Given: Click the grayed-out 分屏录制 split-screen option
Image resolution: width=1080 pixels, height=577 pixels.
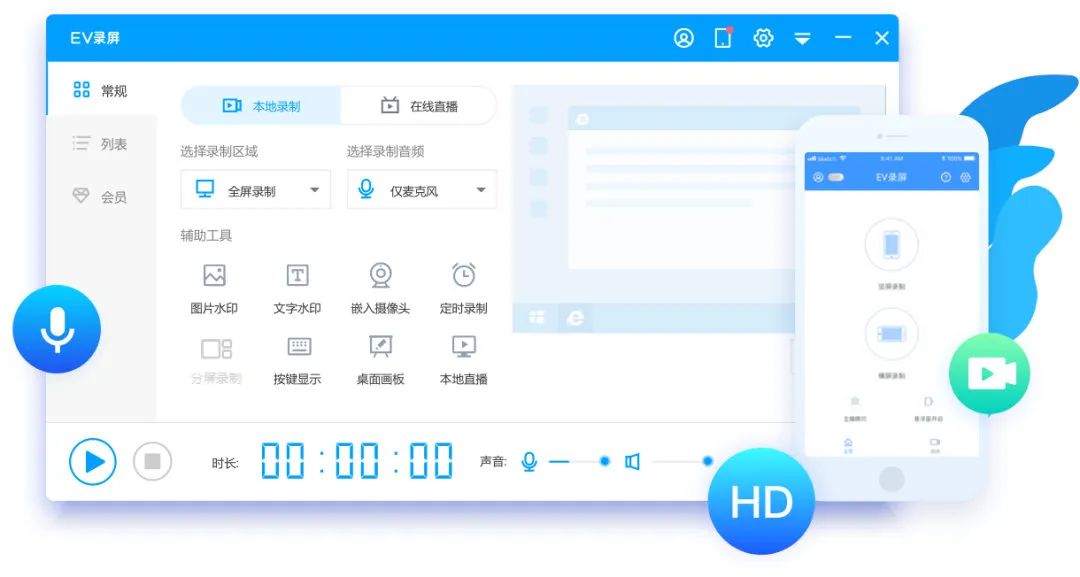Looking at the screenshot, I should coord(213,360).
